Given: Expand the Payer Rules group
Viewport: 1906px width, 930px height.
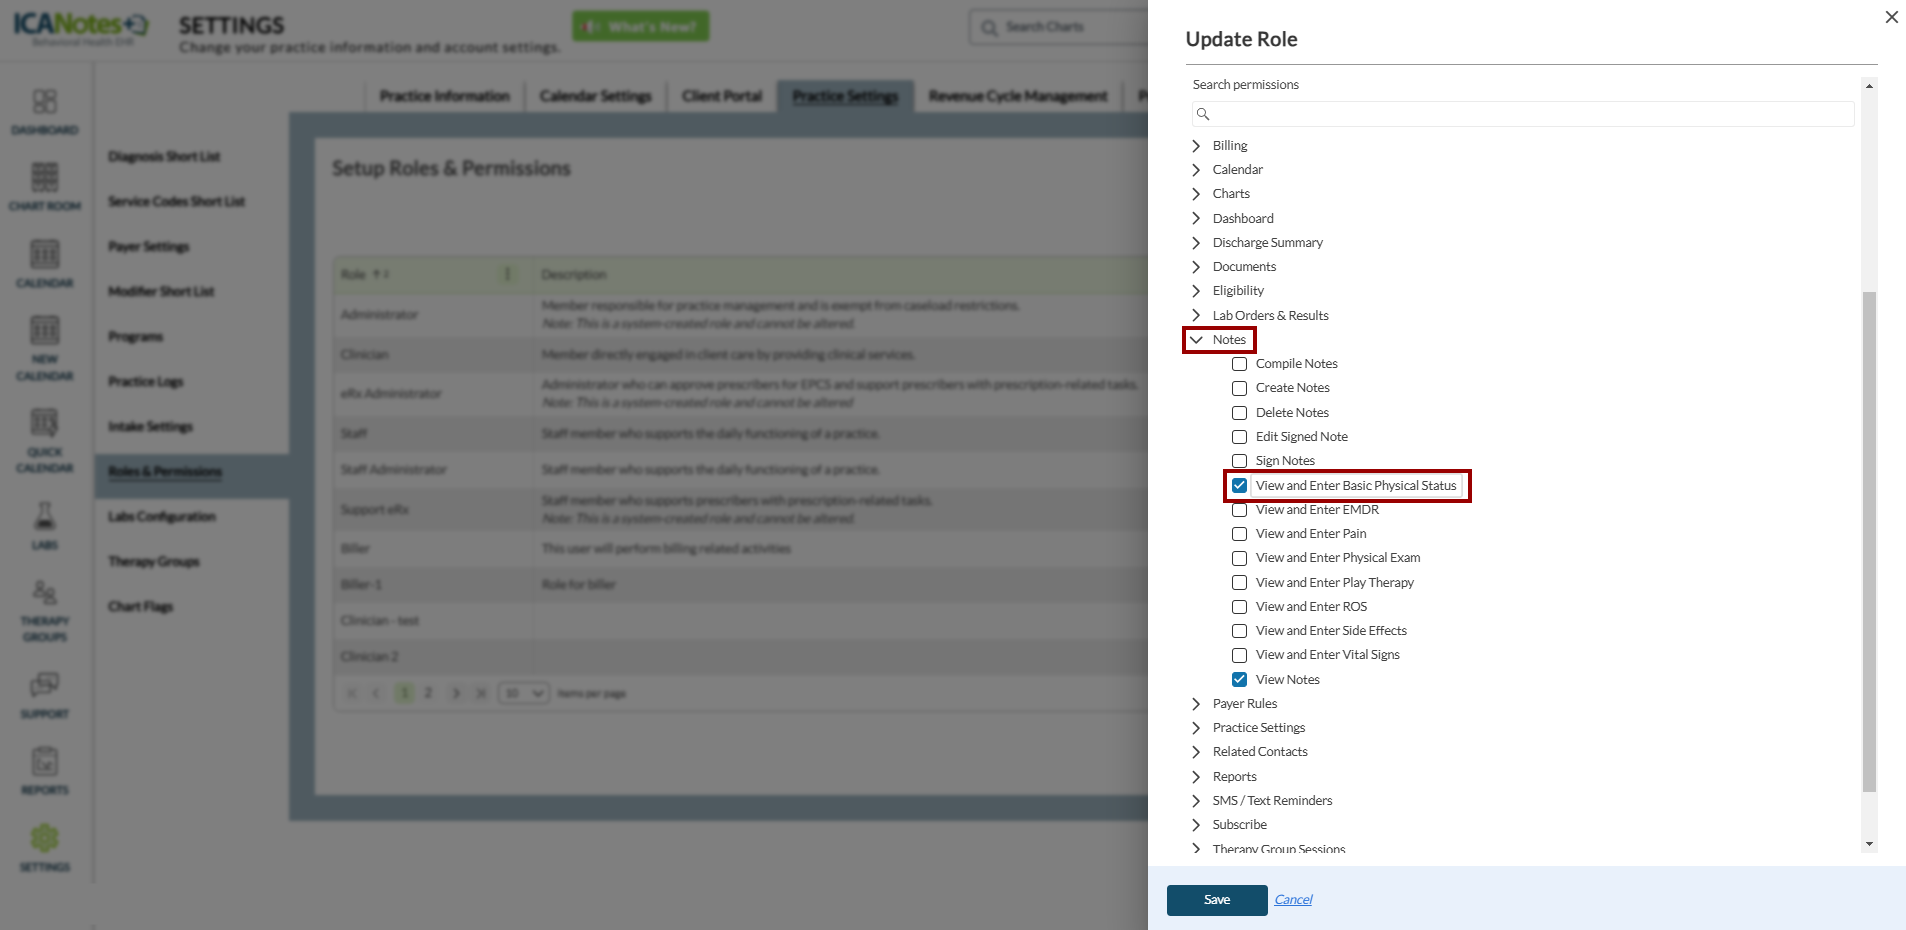Looking at the screenshot, I should (x=1196, y=704).
